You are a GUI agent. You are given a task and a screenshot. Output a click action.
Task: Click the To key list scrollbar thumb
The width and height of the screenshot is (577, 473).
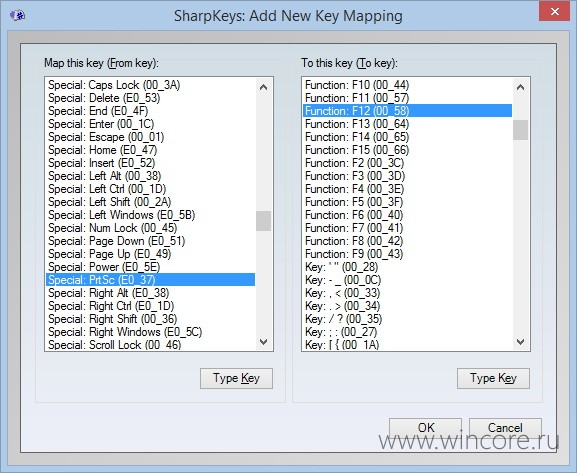[x=520, y=130]
